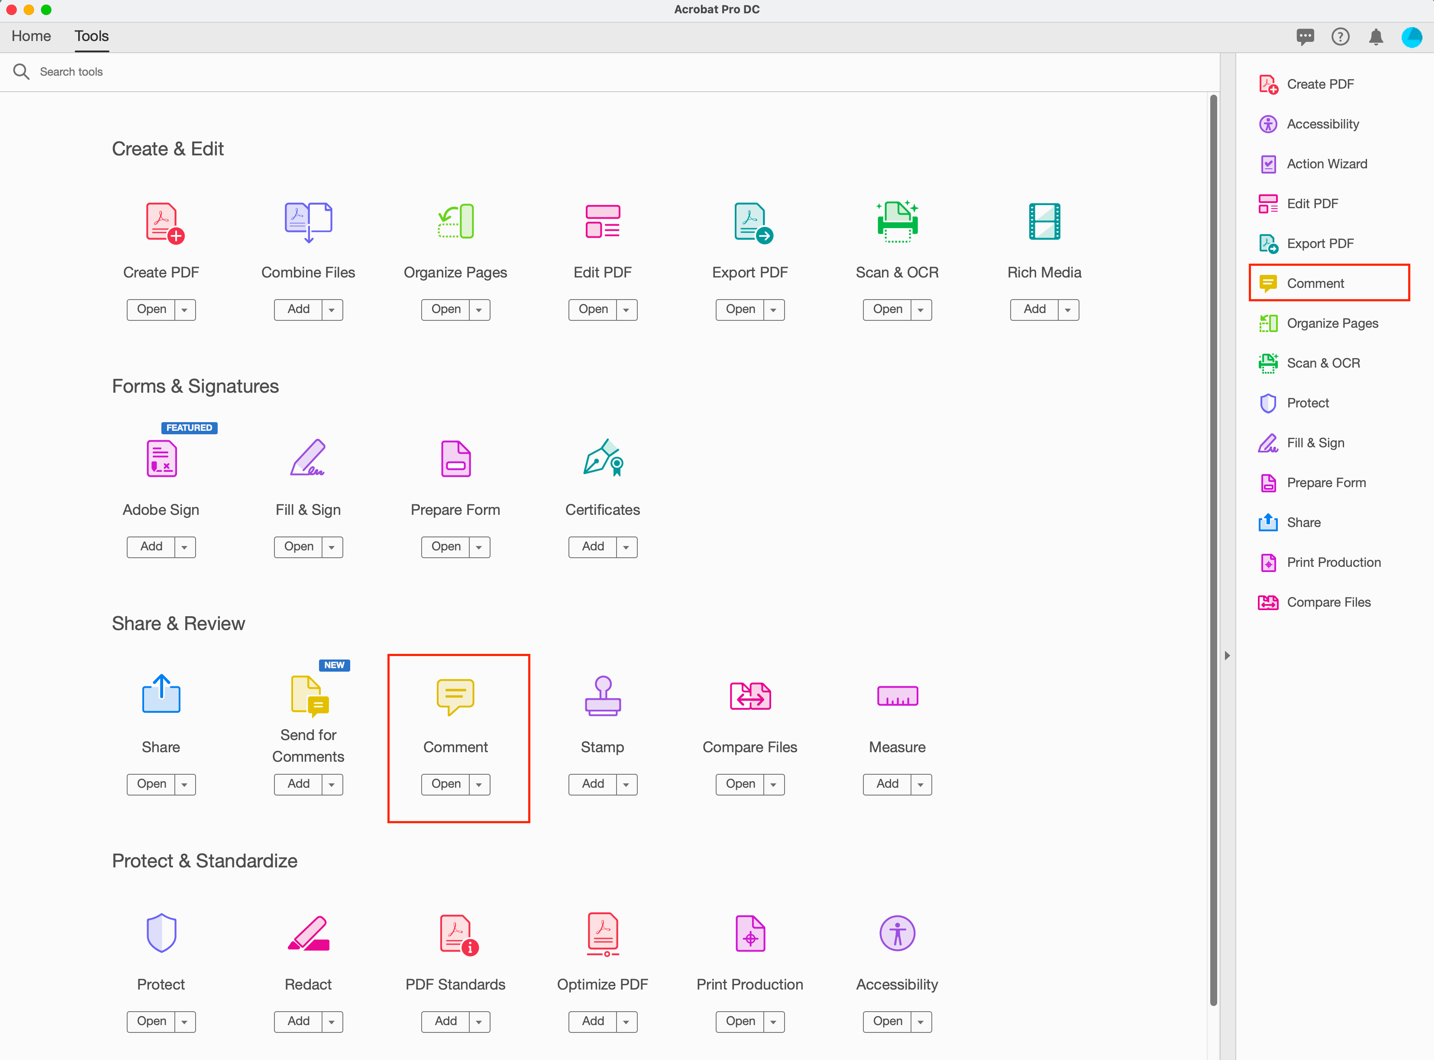Click the Optimize PDF icon
The width and height of the screenshot is (1434, 1060).
point(602,934)
